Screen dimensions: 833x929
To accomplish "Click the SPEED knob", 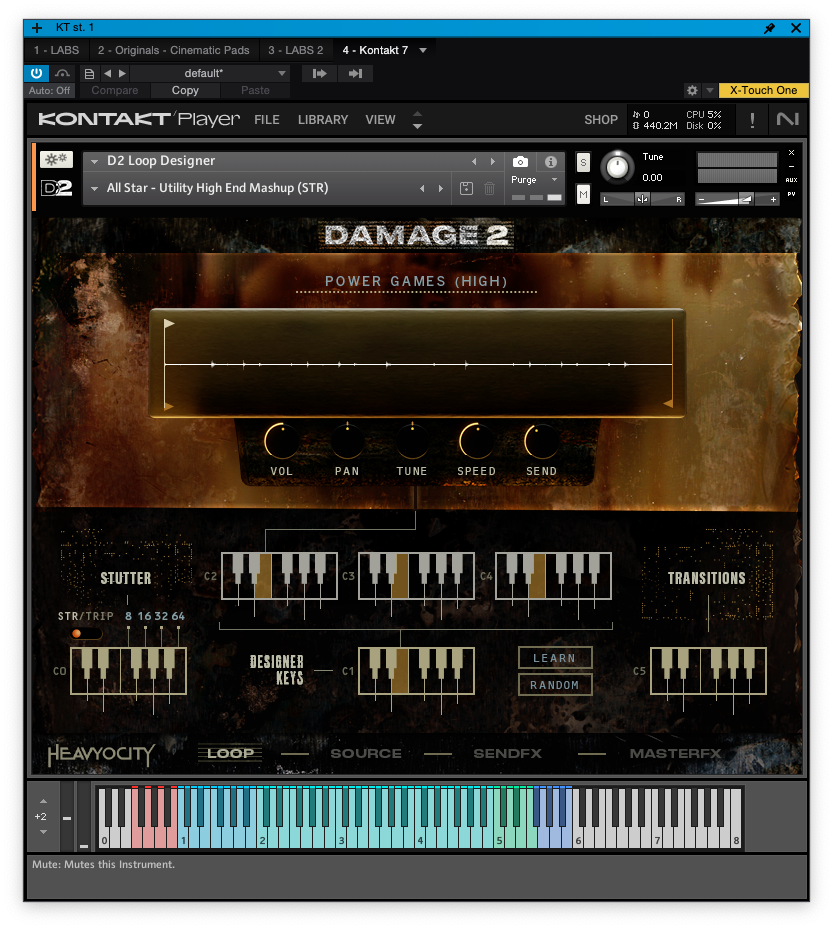I will point(476,441).
